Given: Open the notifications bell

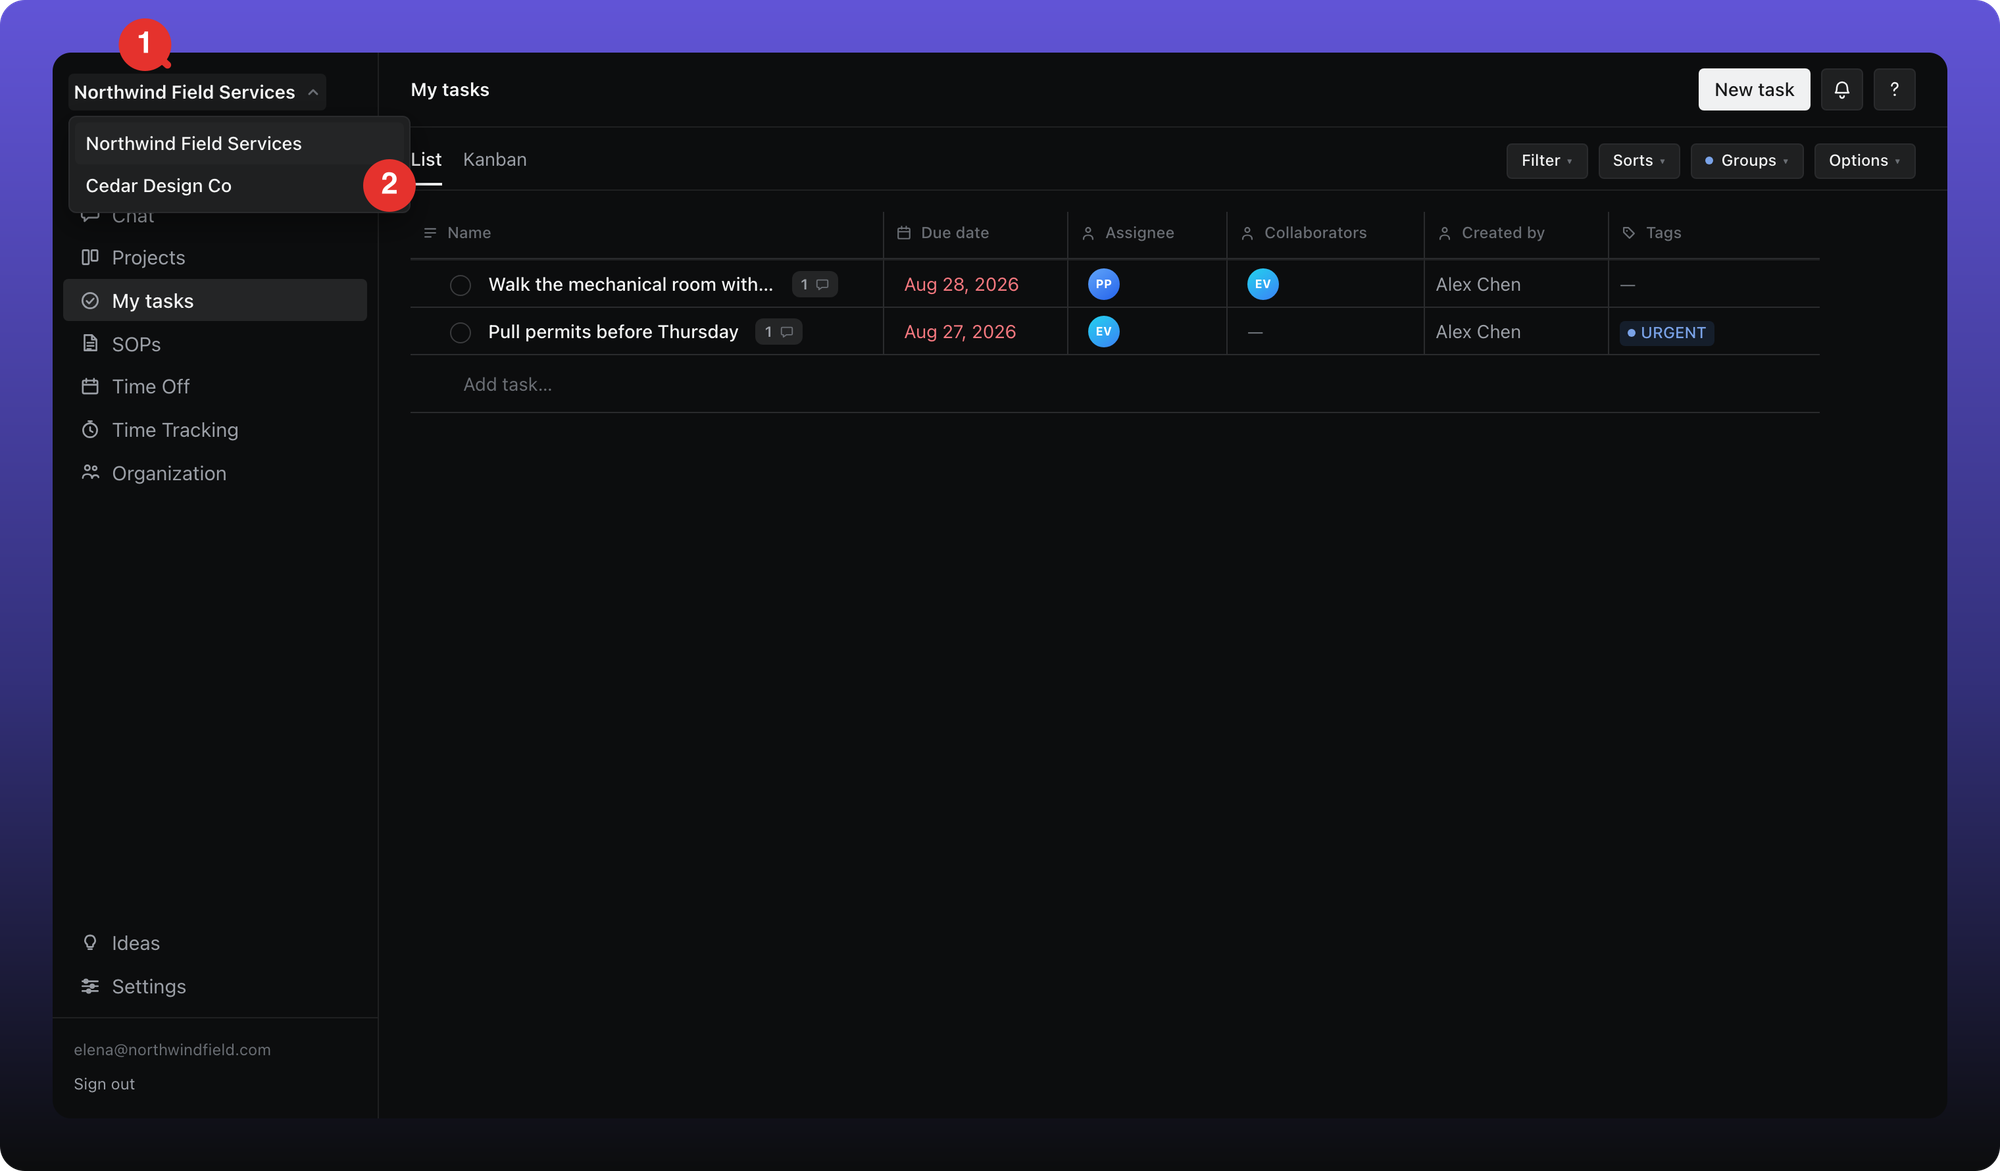Looking at the screenshot, I should point(1841,90).
